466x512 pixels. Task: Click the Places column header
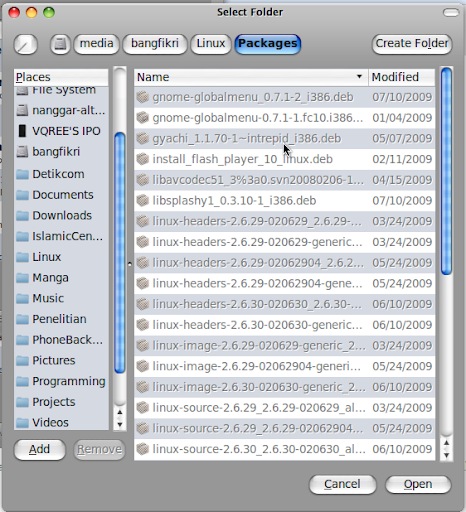coord(61,77)
